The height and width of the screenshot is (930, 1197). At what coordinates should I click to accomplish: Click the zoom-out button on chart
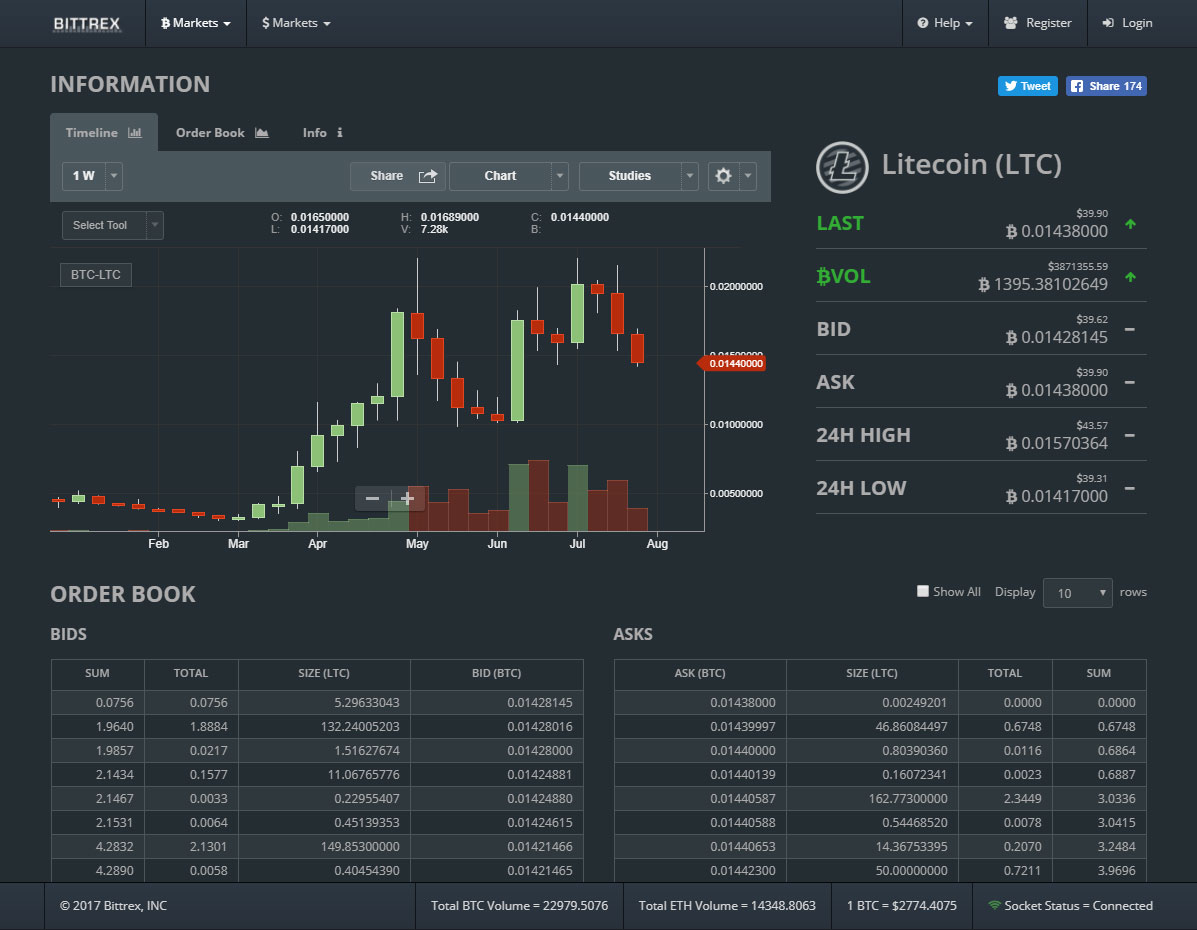click(372, 497)
